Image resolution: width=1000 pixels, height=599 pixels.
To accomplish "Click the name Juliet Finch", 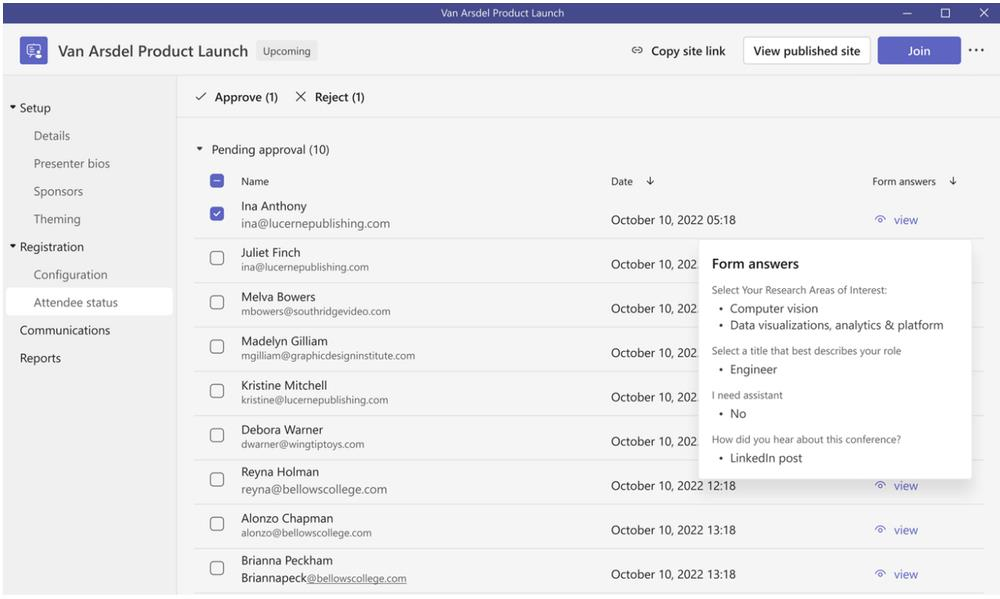I will (x=270, y=253).
